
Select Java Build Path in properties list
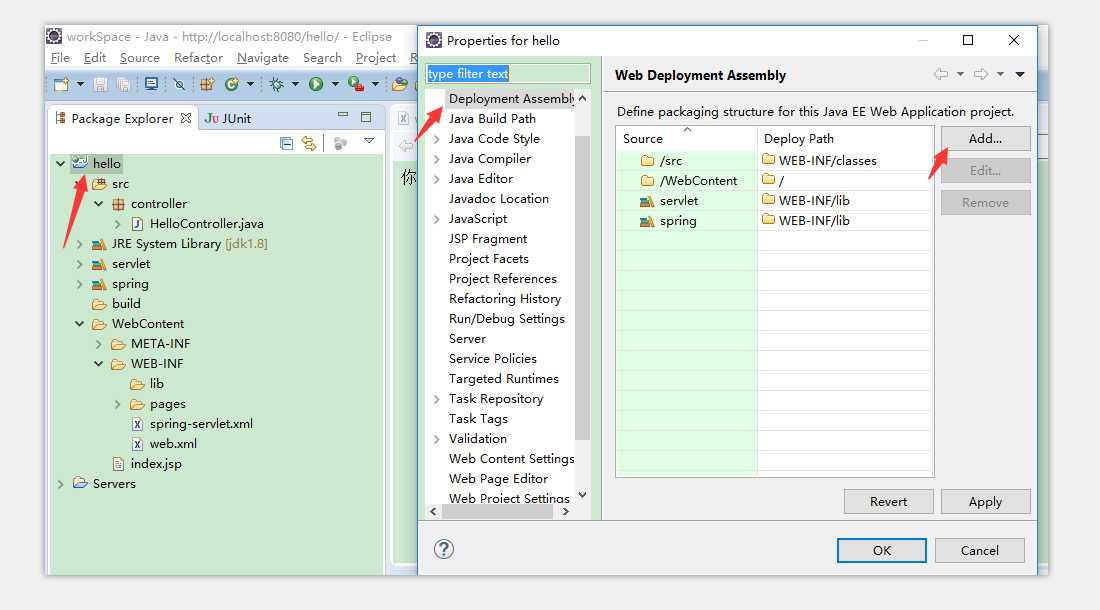492,119
